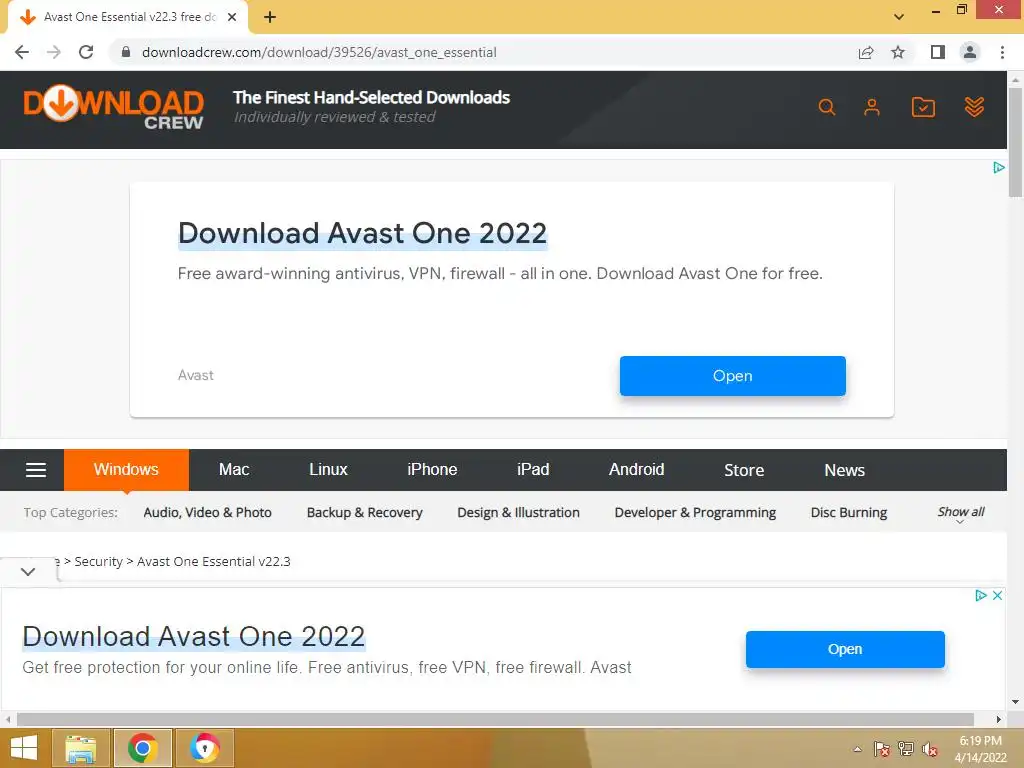The image size is (1024, 768).
Task: Select the iPhone platform tab
Action: coord(432,470)
